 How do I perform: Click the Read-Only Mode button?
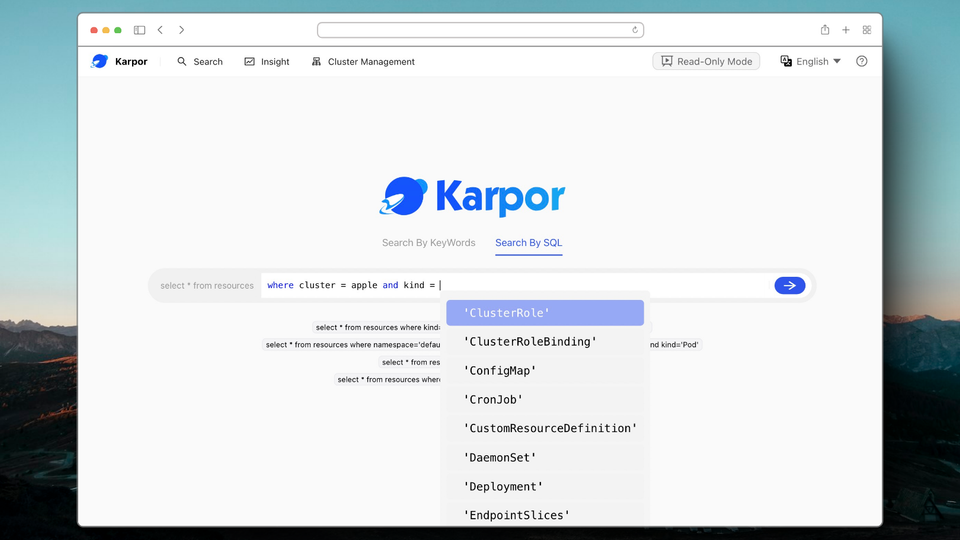point(706,61)
